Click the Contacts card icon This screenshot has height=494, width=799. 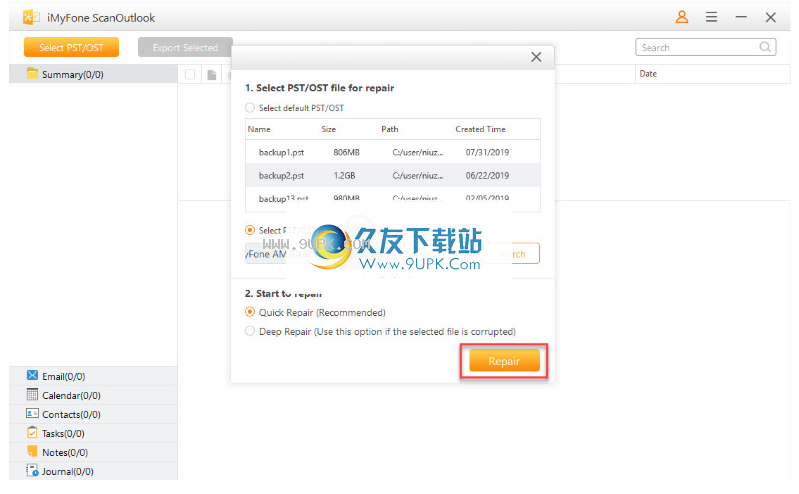click(32, 413)
